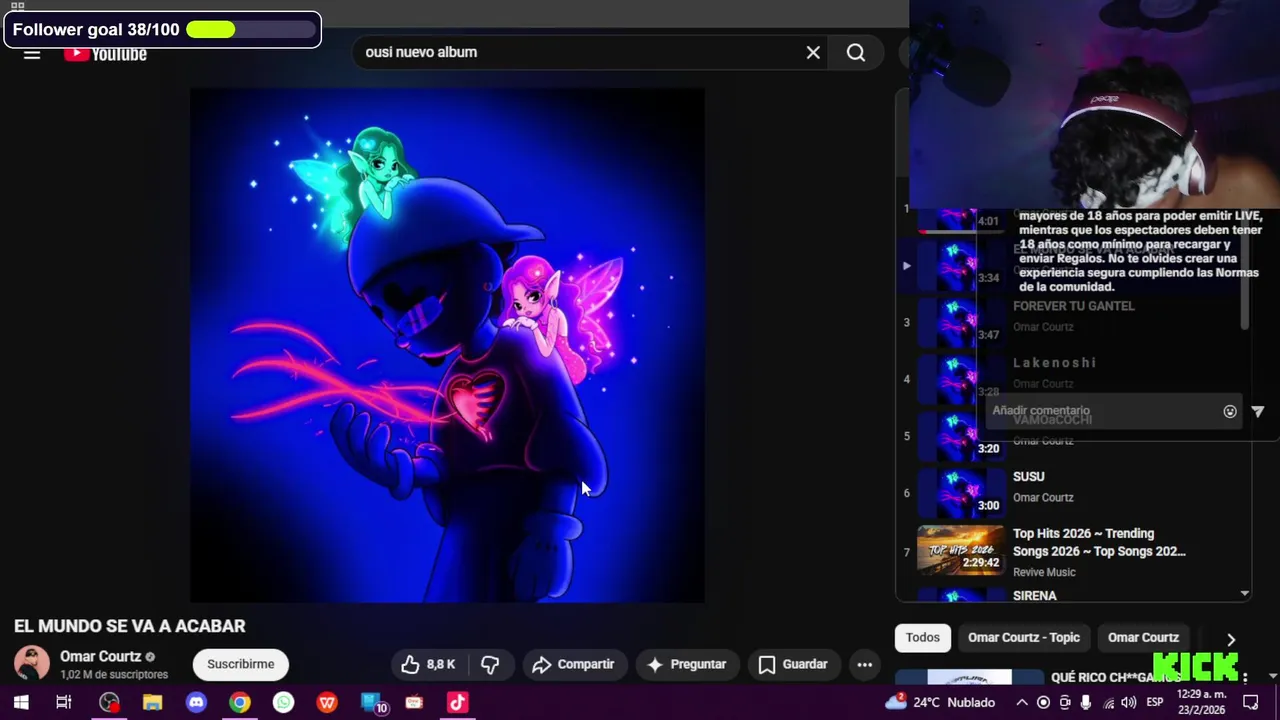Share the video via Compartir

(573, 664)
